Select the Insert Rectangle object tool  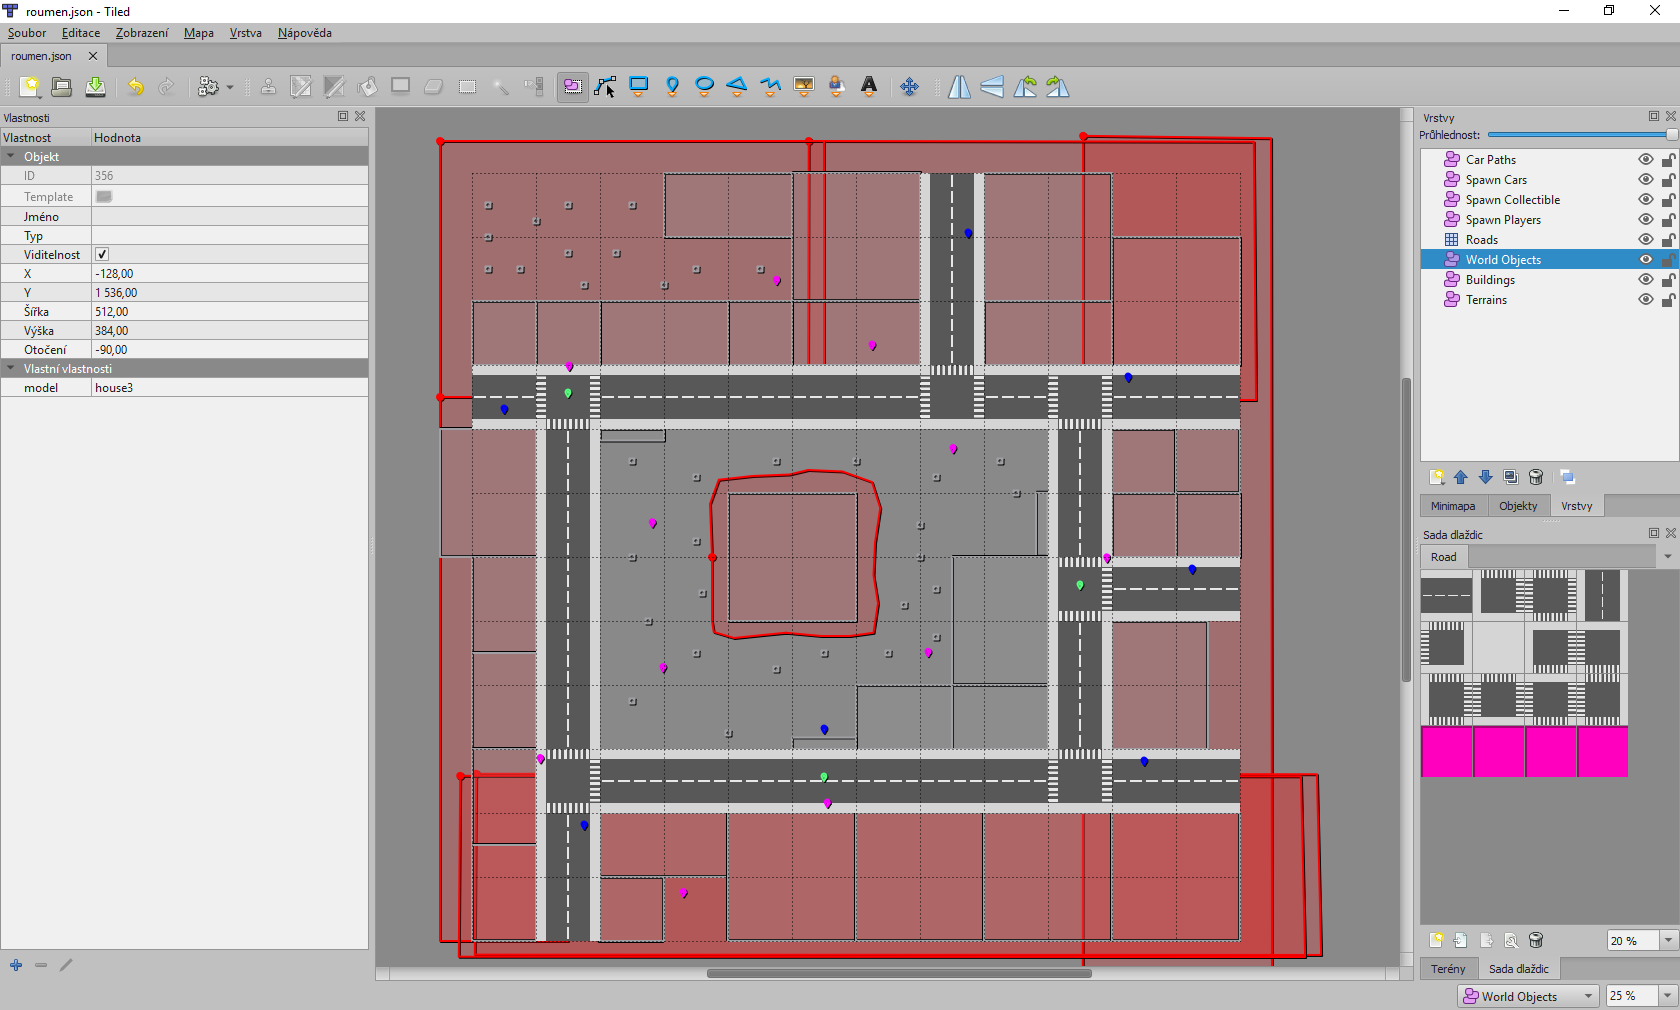(639, 87)
